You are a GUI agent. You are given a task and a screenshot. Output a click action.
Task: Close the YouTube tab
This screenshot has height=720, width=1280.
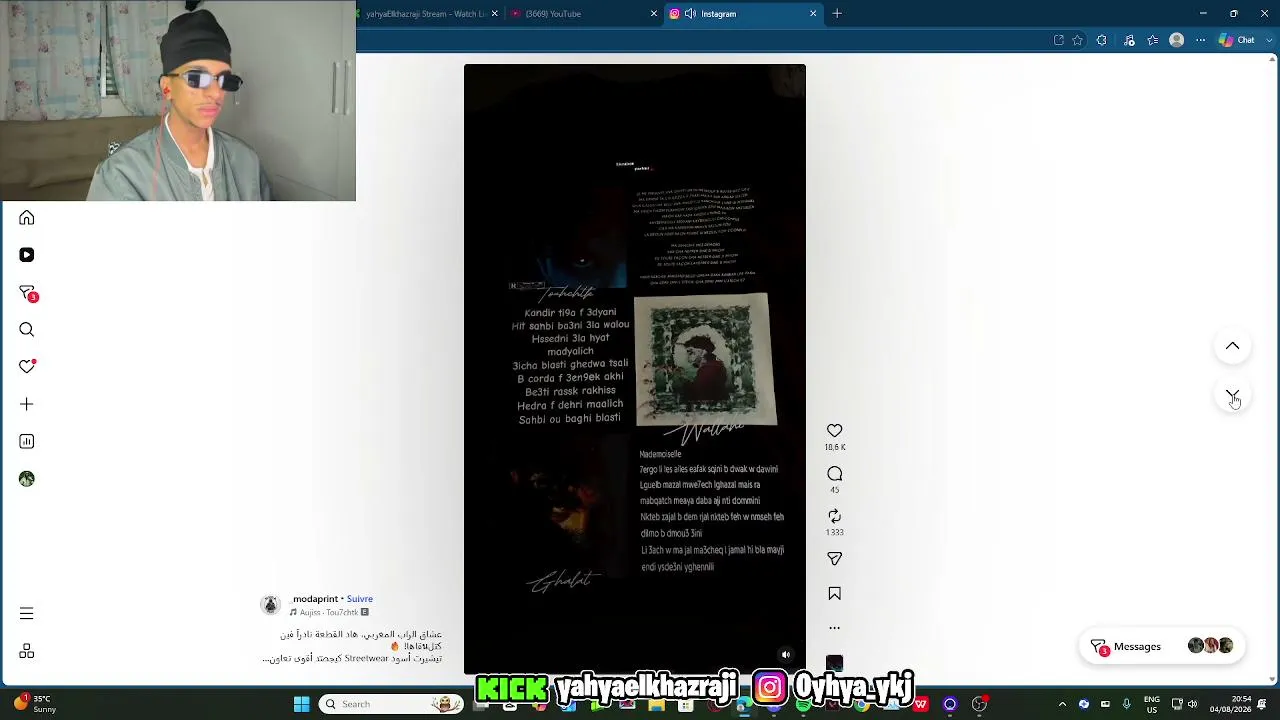[654, 14]
